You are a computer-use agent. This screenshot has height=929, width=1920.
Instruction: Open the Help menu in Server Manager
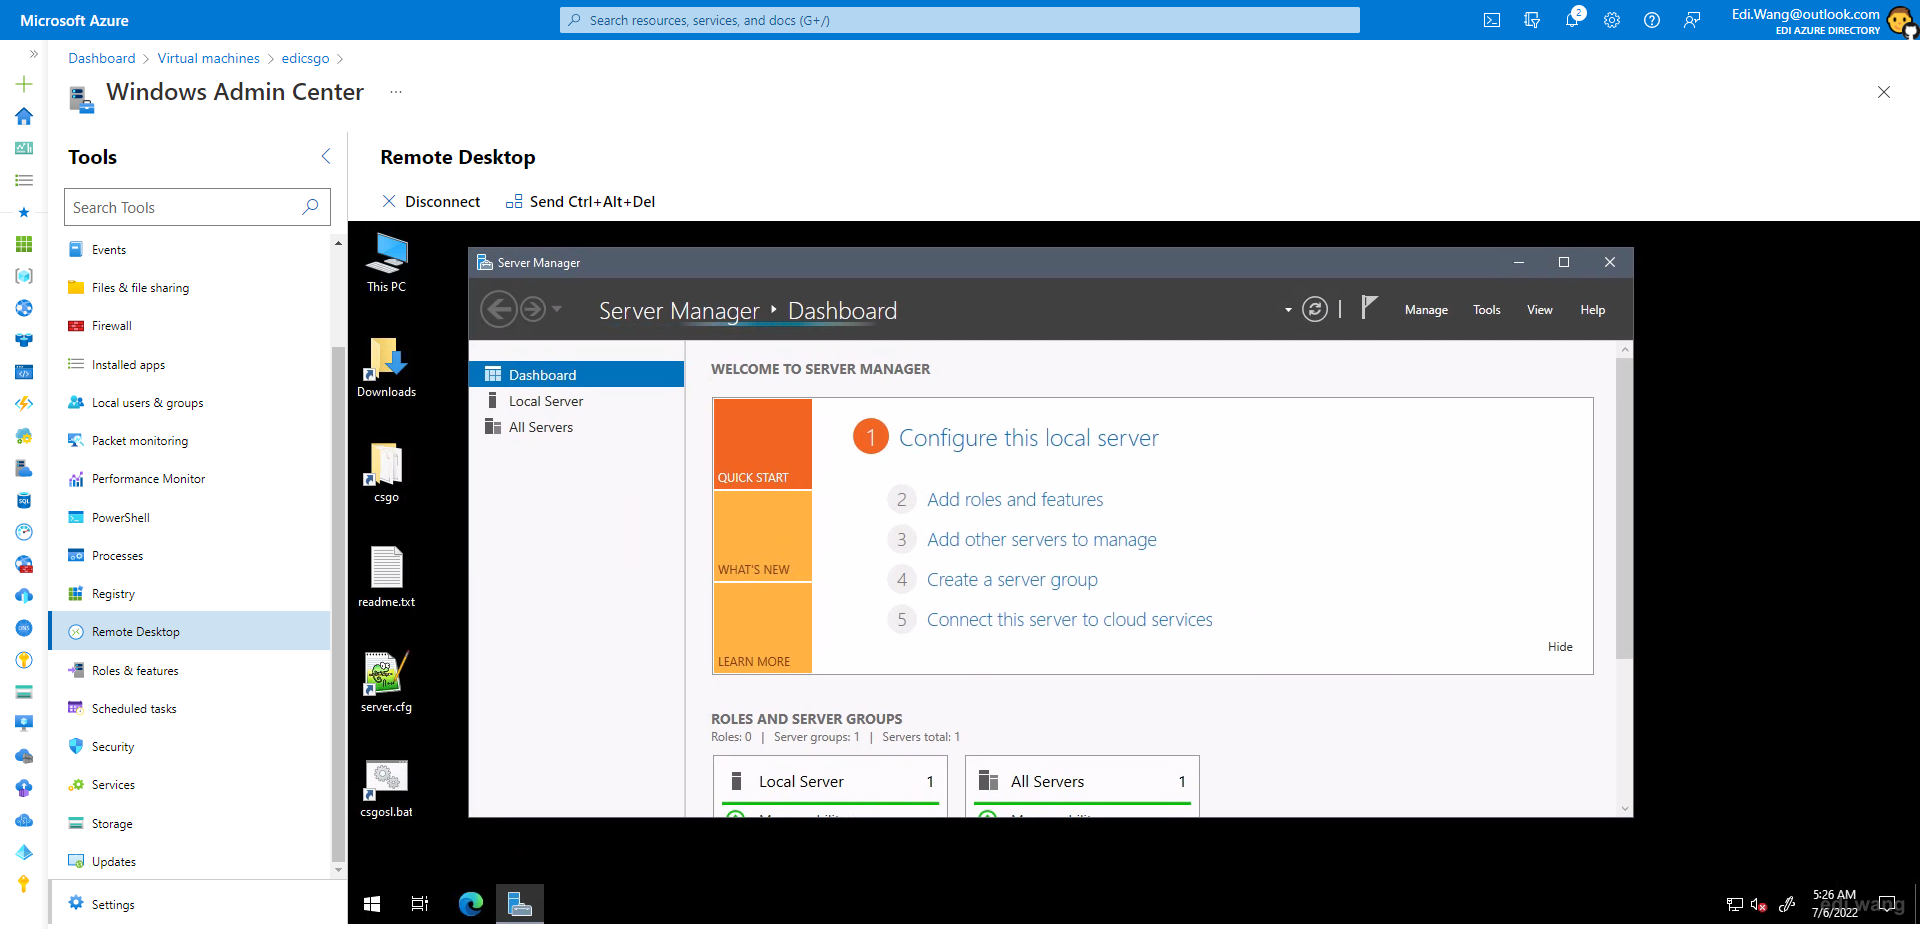pyautogui.click(x=1592, y=310)
